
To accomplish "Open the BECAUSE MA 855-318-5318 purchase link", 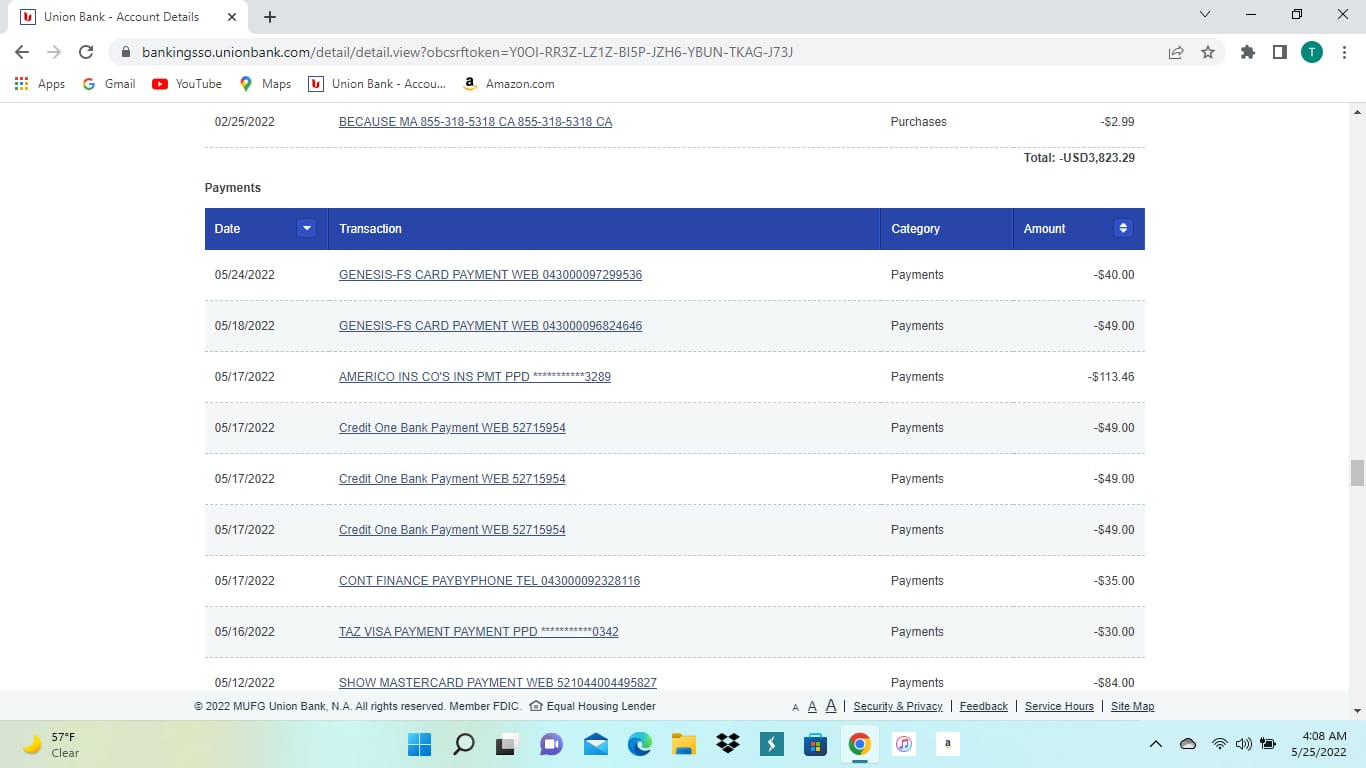I will coord(475,122).
